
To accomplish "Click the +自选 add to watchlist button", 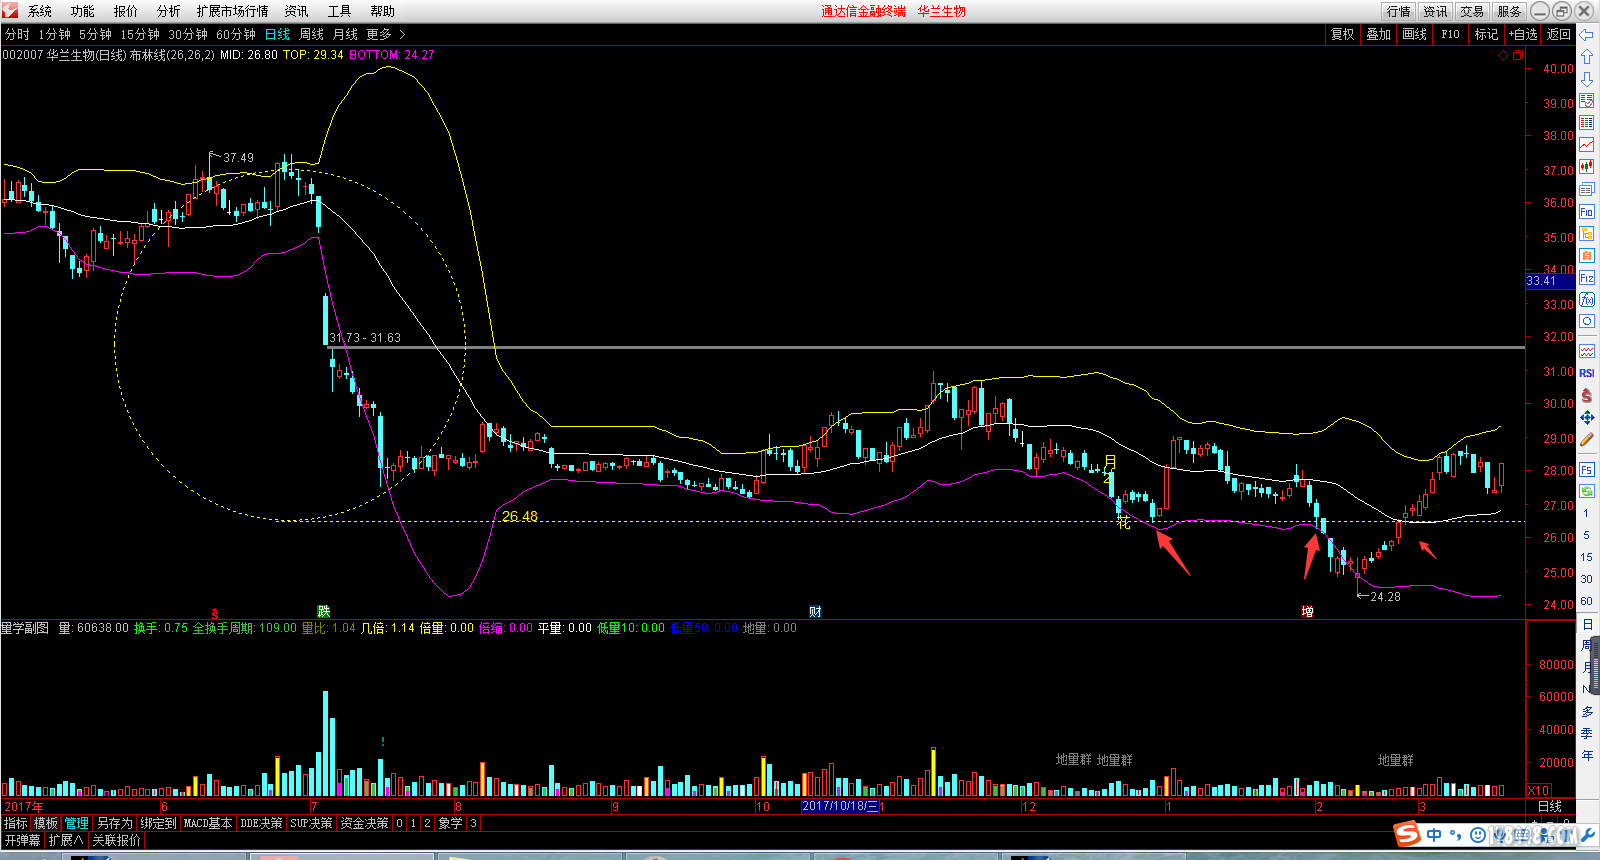I will [1523, 34].
